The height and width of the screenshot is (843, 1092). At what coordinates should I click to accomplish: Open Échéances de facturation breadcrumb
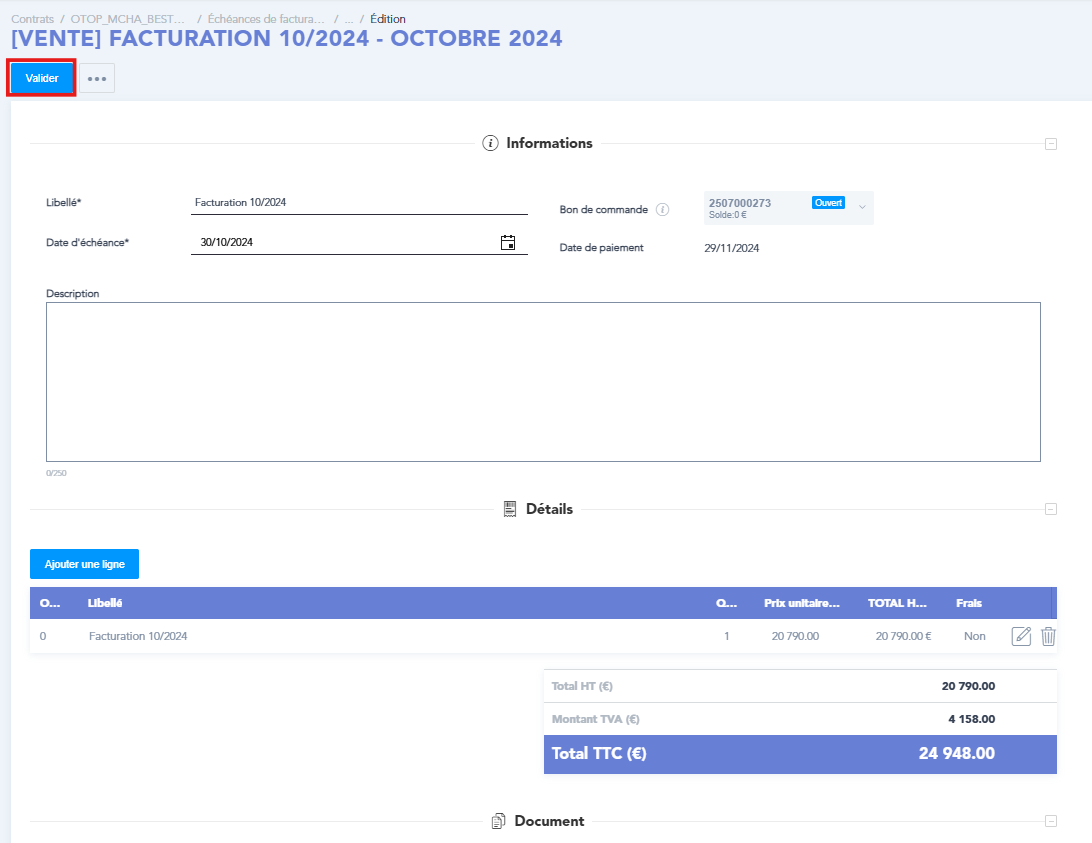[265, 19]
